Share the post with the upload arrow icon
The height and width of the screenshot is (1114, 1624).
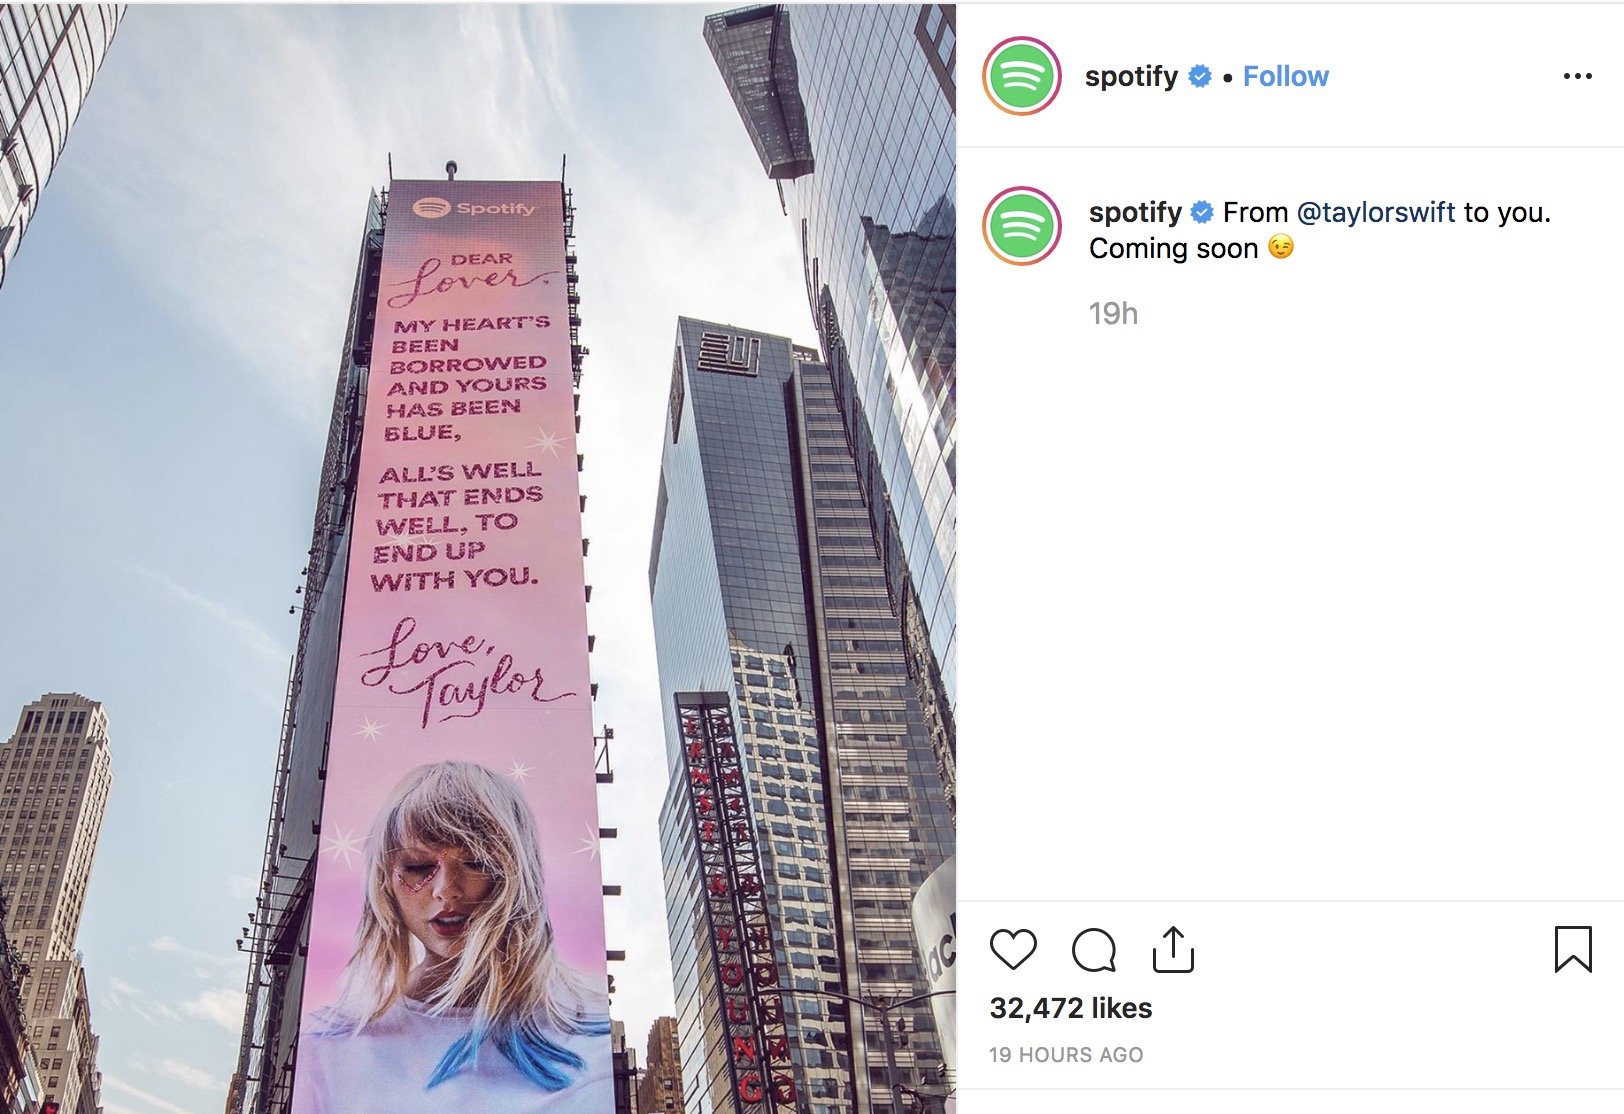point(1173,949)
